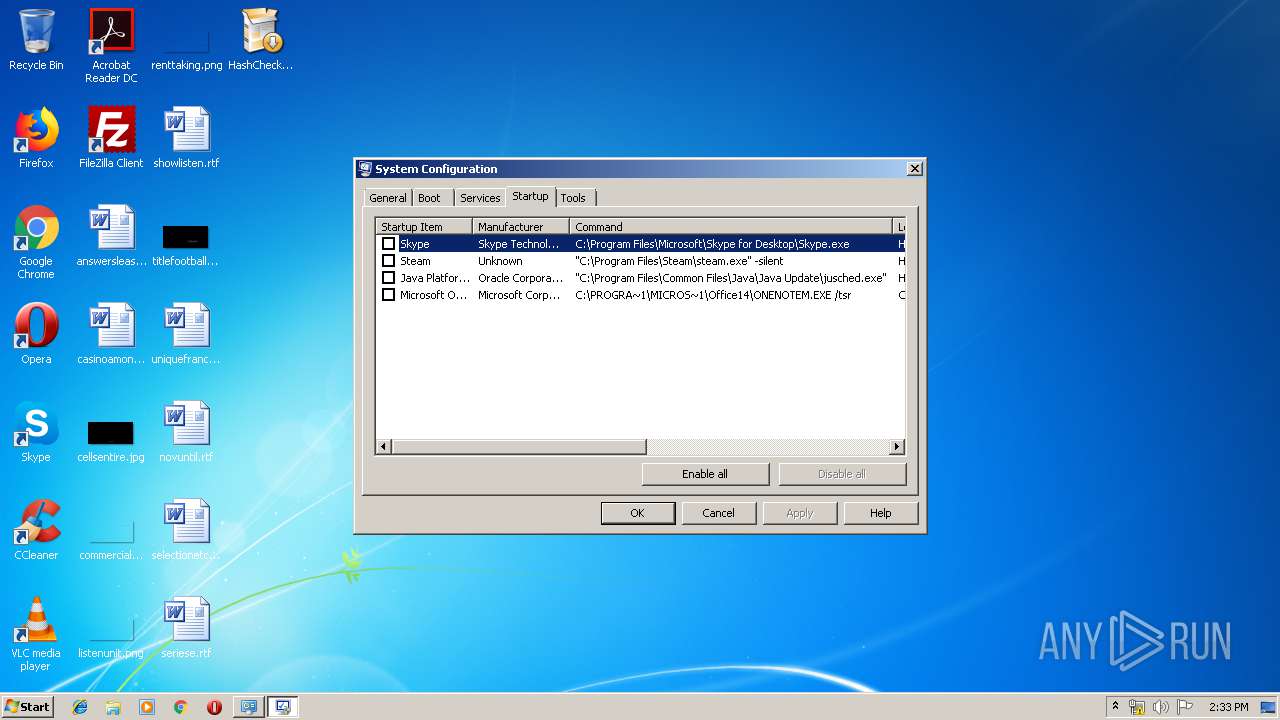Image resolution: width=1280 pixels, height=720 pixels.
Task: Select the Startup tab
Action: (x=530, y=196)
